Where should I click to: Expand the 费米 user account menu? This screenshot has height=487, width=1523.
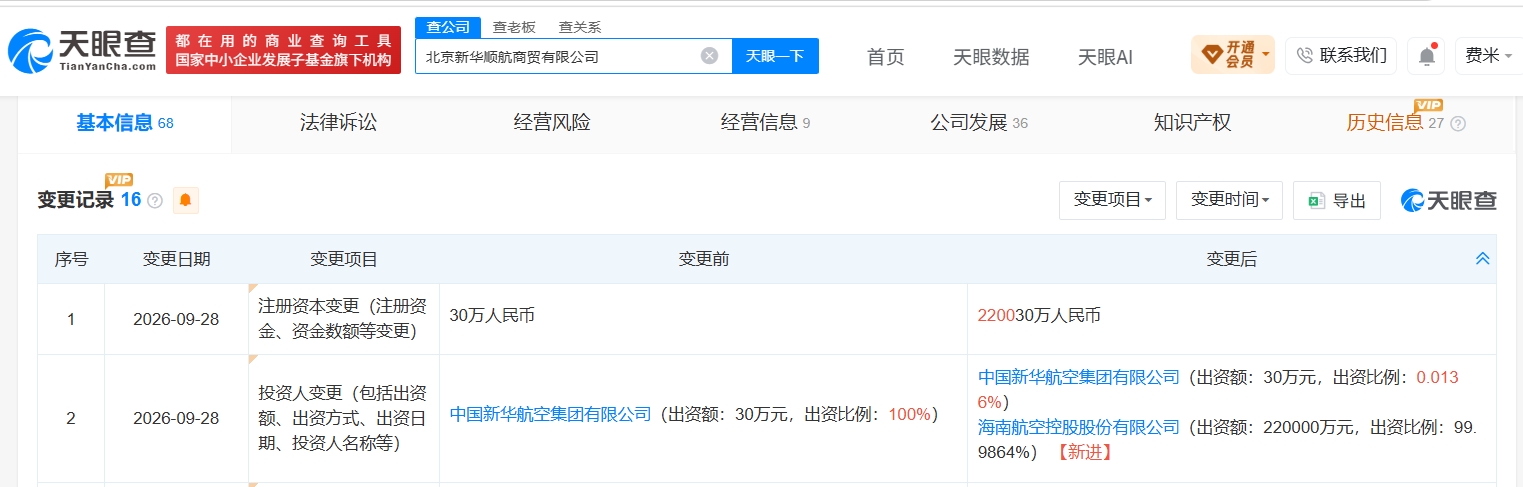[x=1489, y=56]
